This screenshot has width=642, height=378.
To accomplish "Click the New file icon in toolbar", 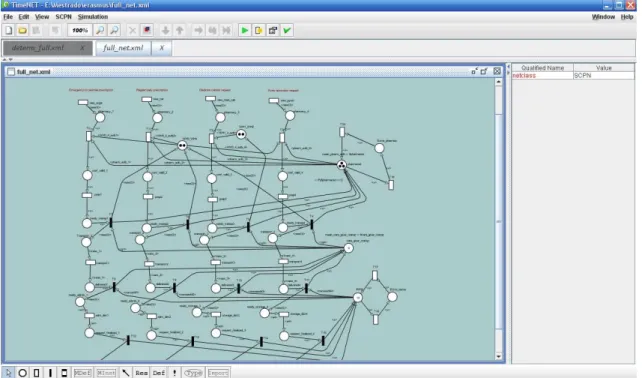I will (9, 30).
